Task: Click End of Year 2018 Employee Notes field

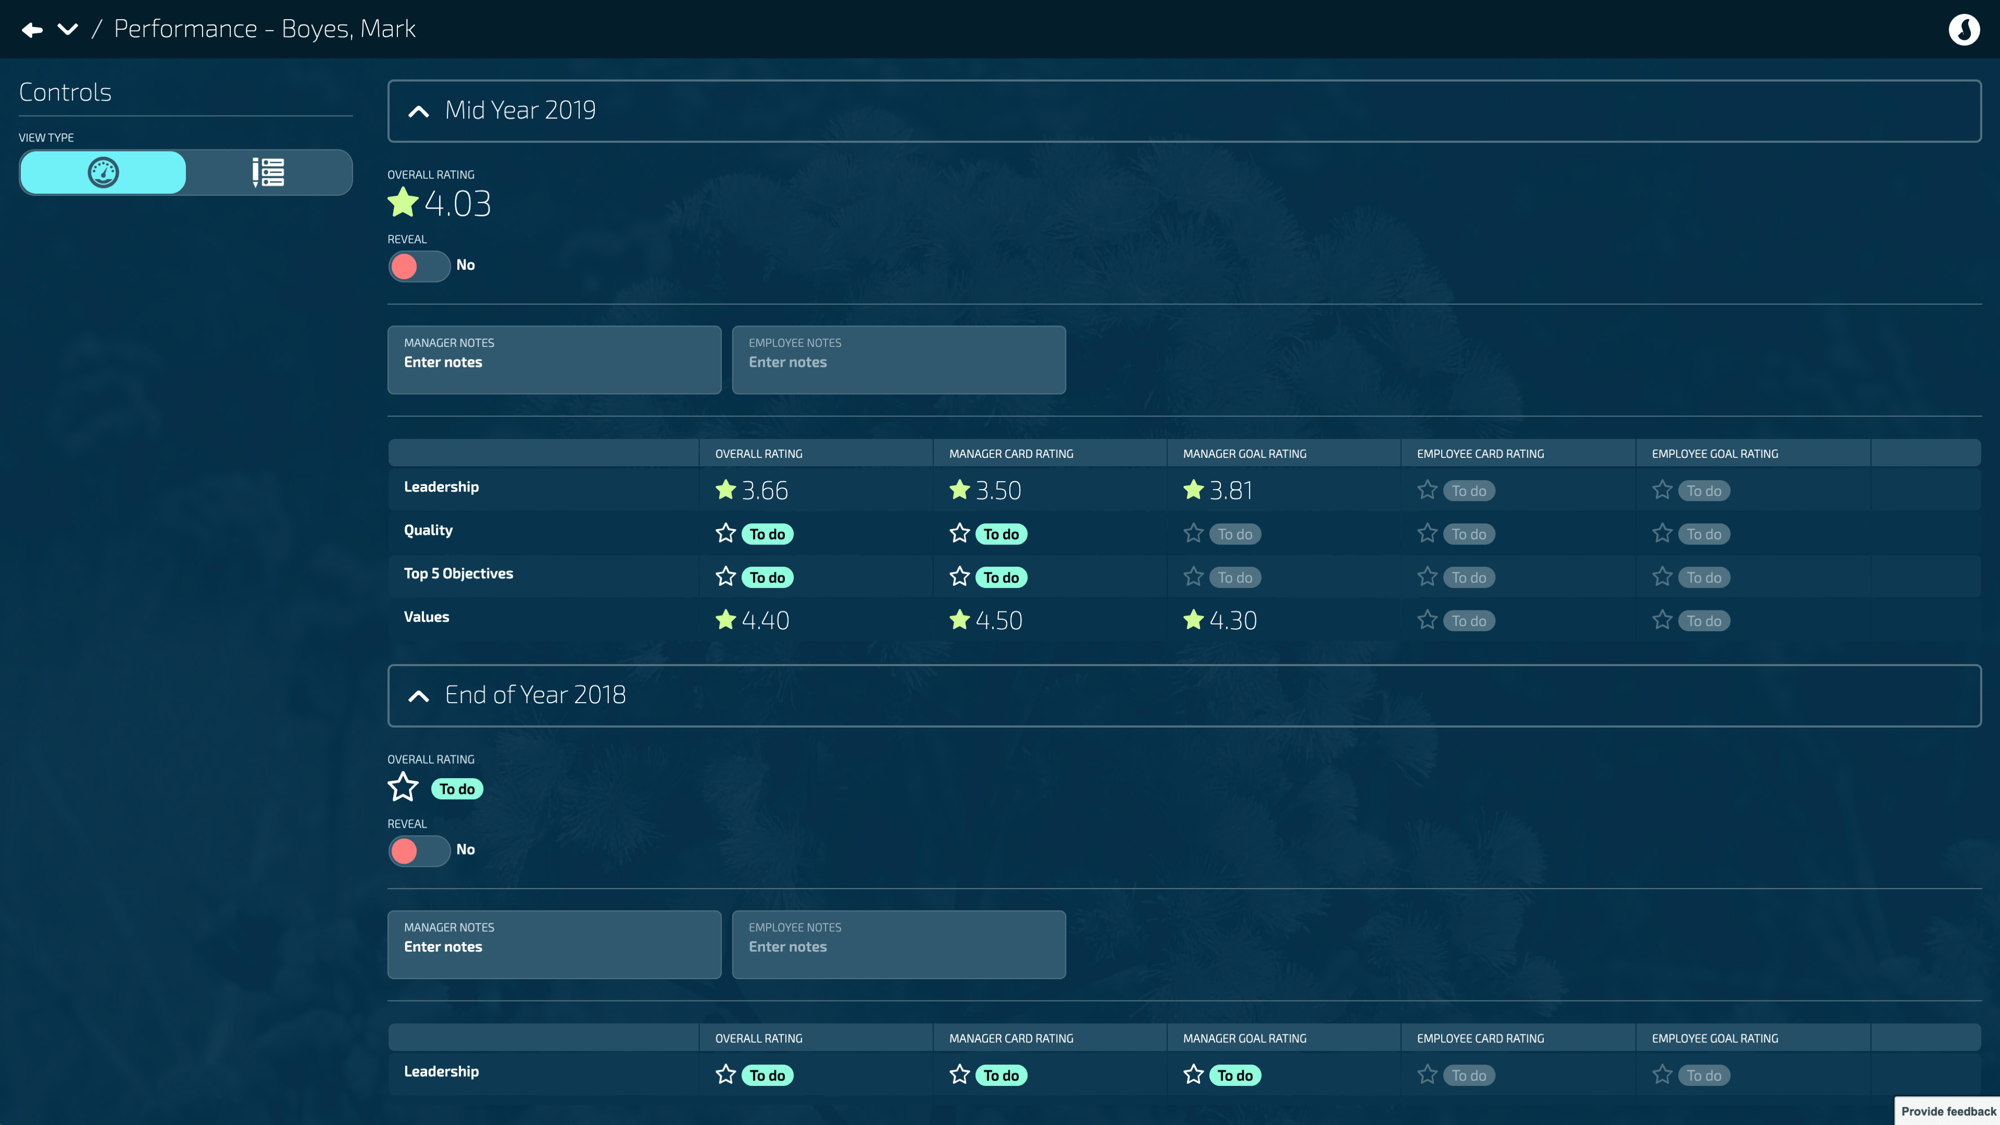Action: [x=898, y=945]
